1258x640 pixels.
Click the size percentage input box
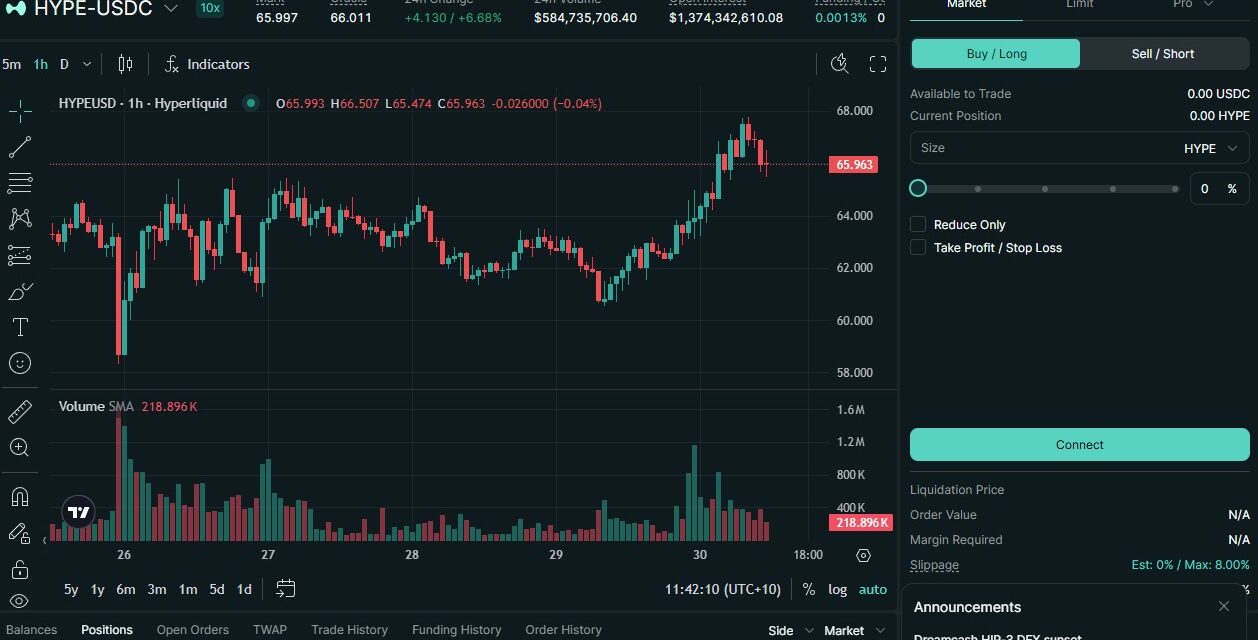click(1219, 188)
